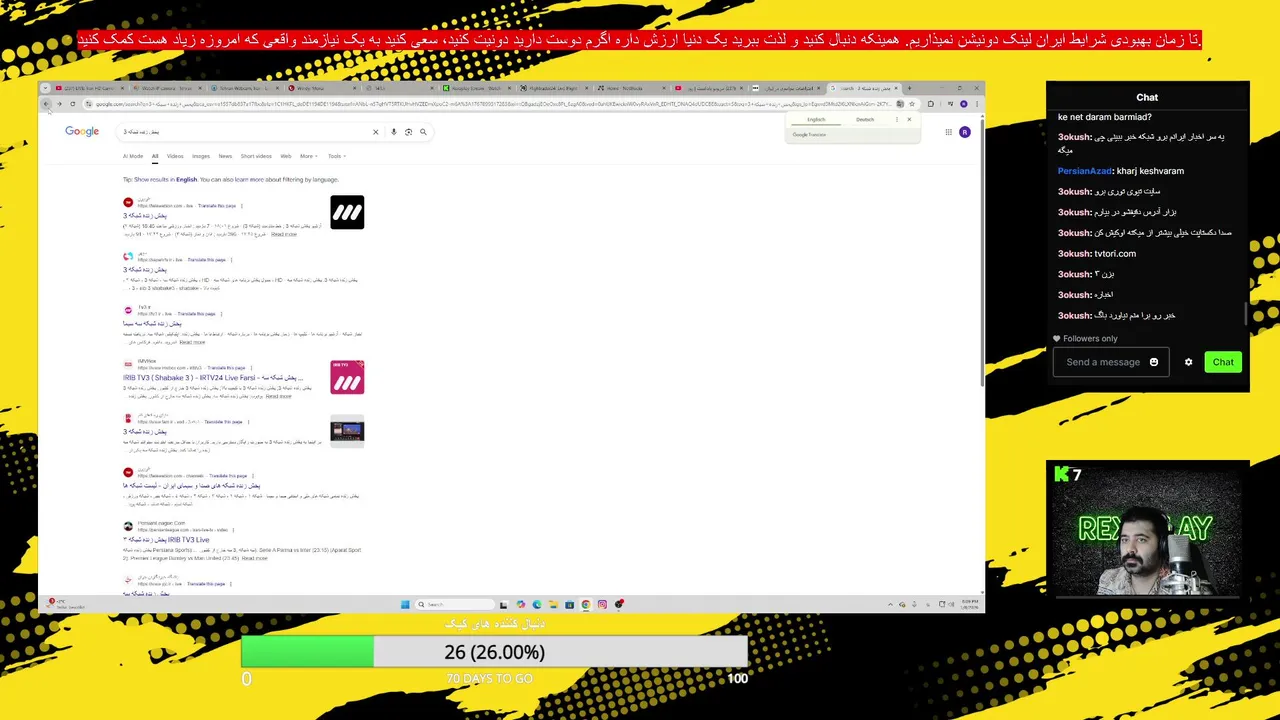Open Google Translate popup options menu
This screenshot has width=1280, height=720.
[896, 119]
